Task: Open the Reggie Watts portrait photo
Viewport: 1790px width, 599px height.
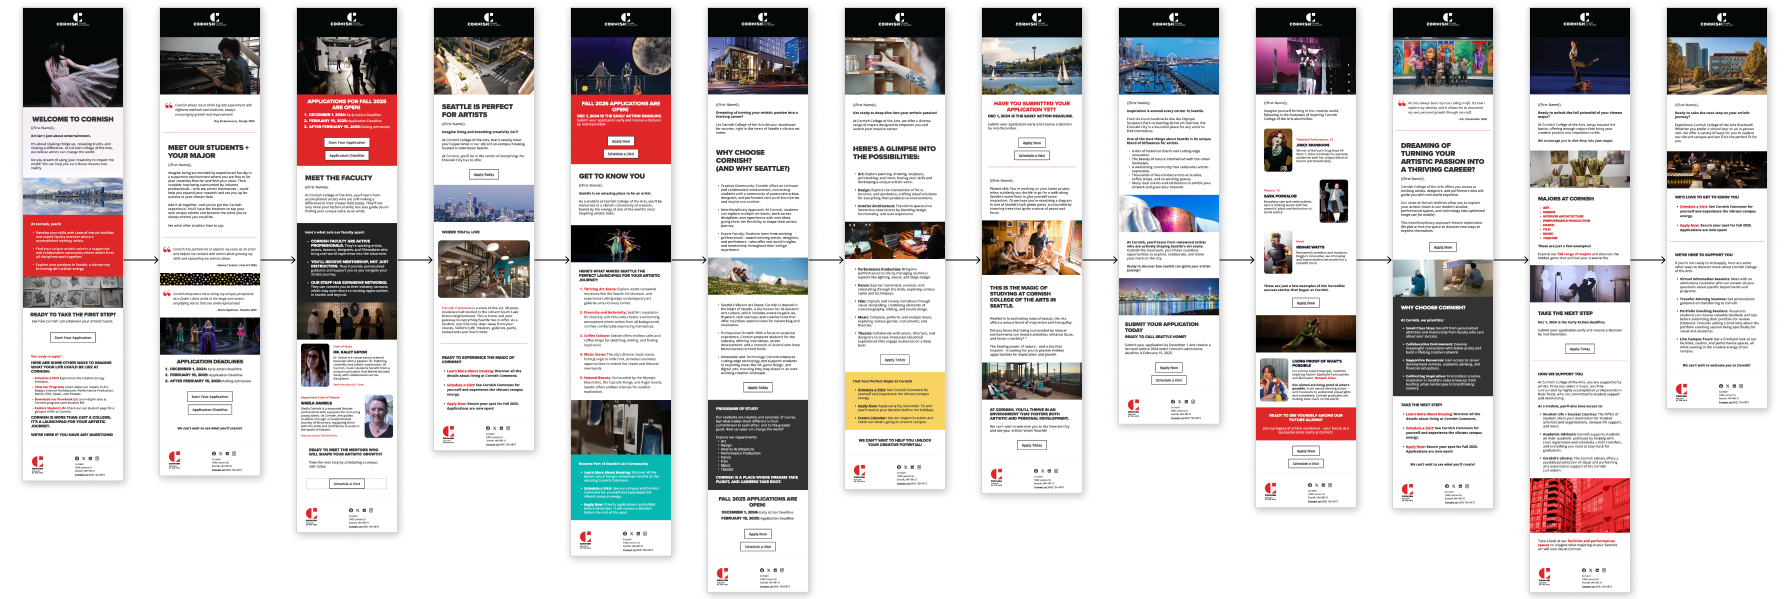Action: tap(1277, 252)
